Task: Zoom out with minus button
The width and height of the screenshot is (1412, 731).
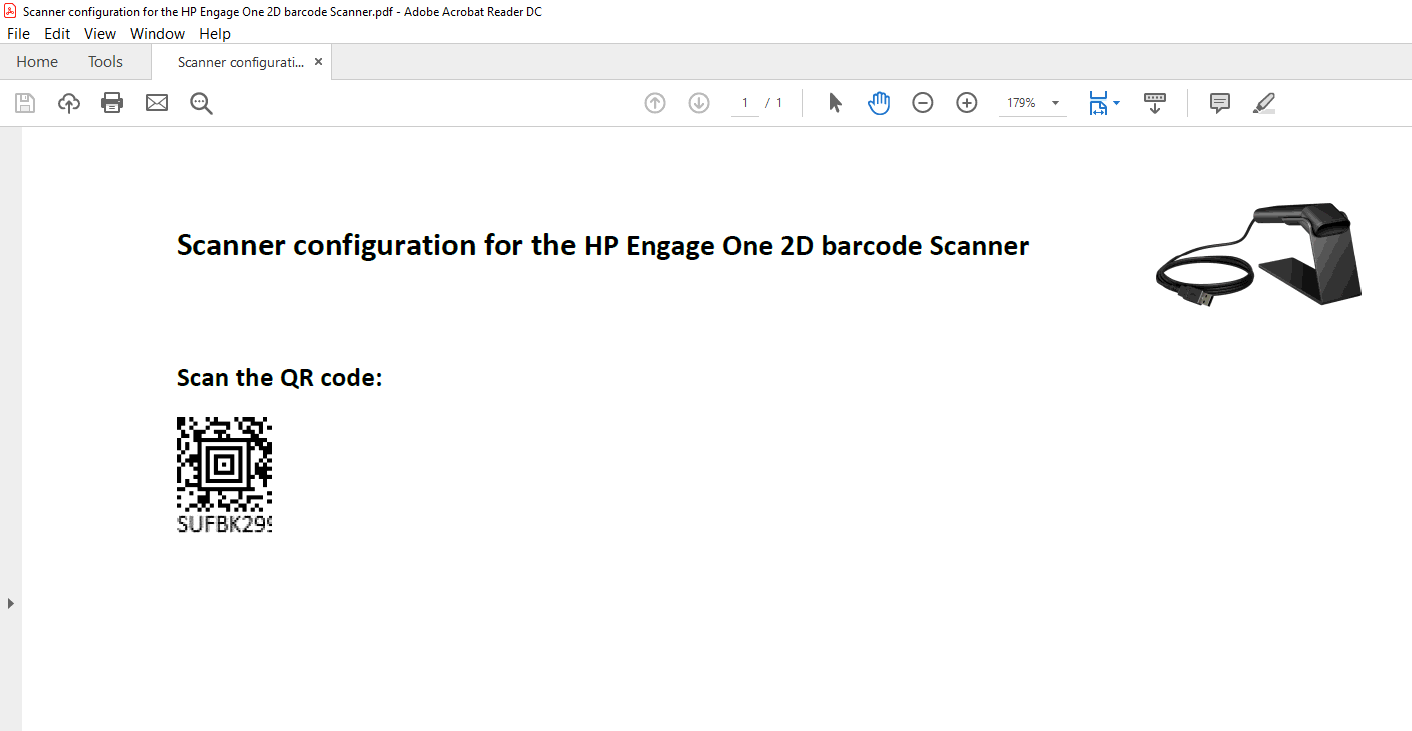Action: (x=923, y=103)
